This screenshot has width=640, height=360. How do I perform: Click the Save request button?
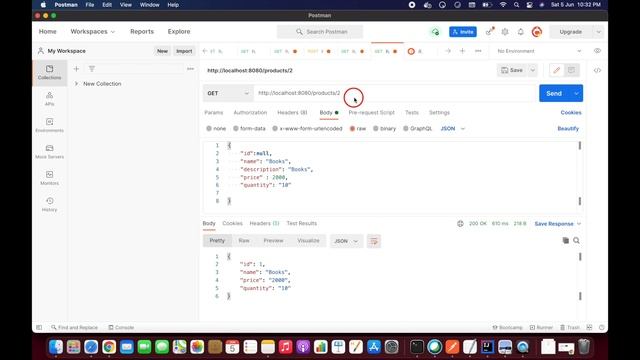coord(512,70)
